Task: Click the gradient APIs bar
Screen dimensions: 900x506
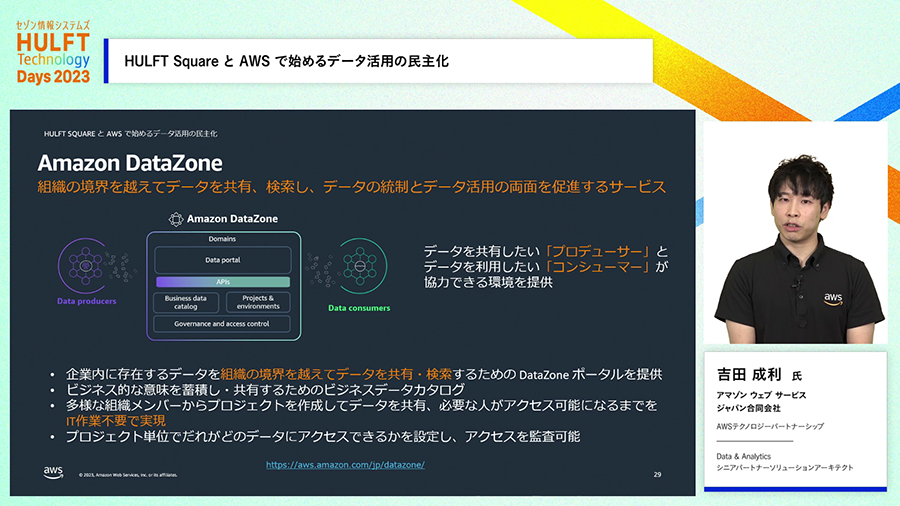Action: pyautogui.click(x=222, y=282)
